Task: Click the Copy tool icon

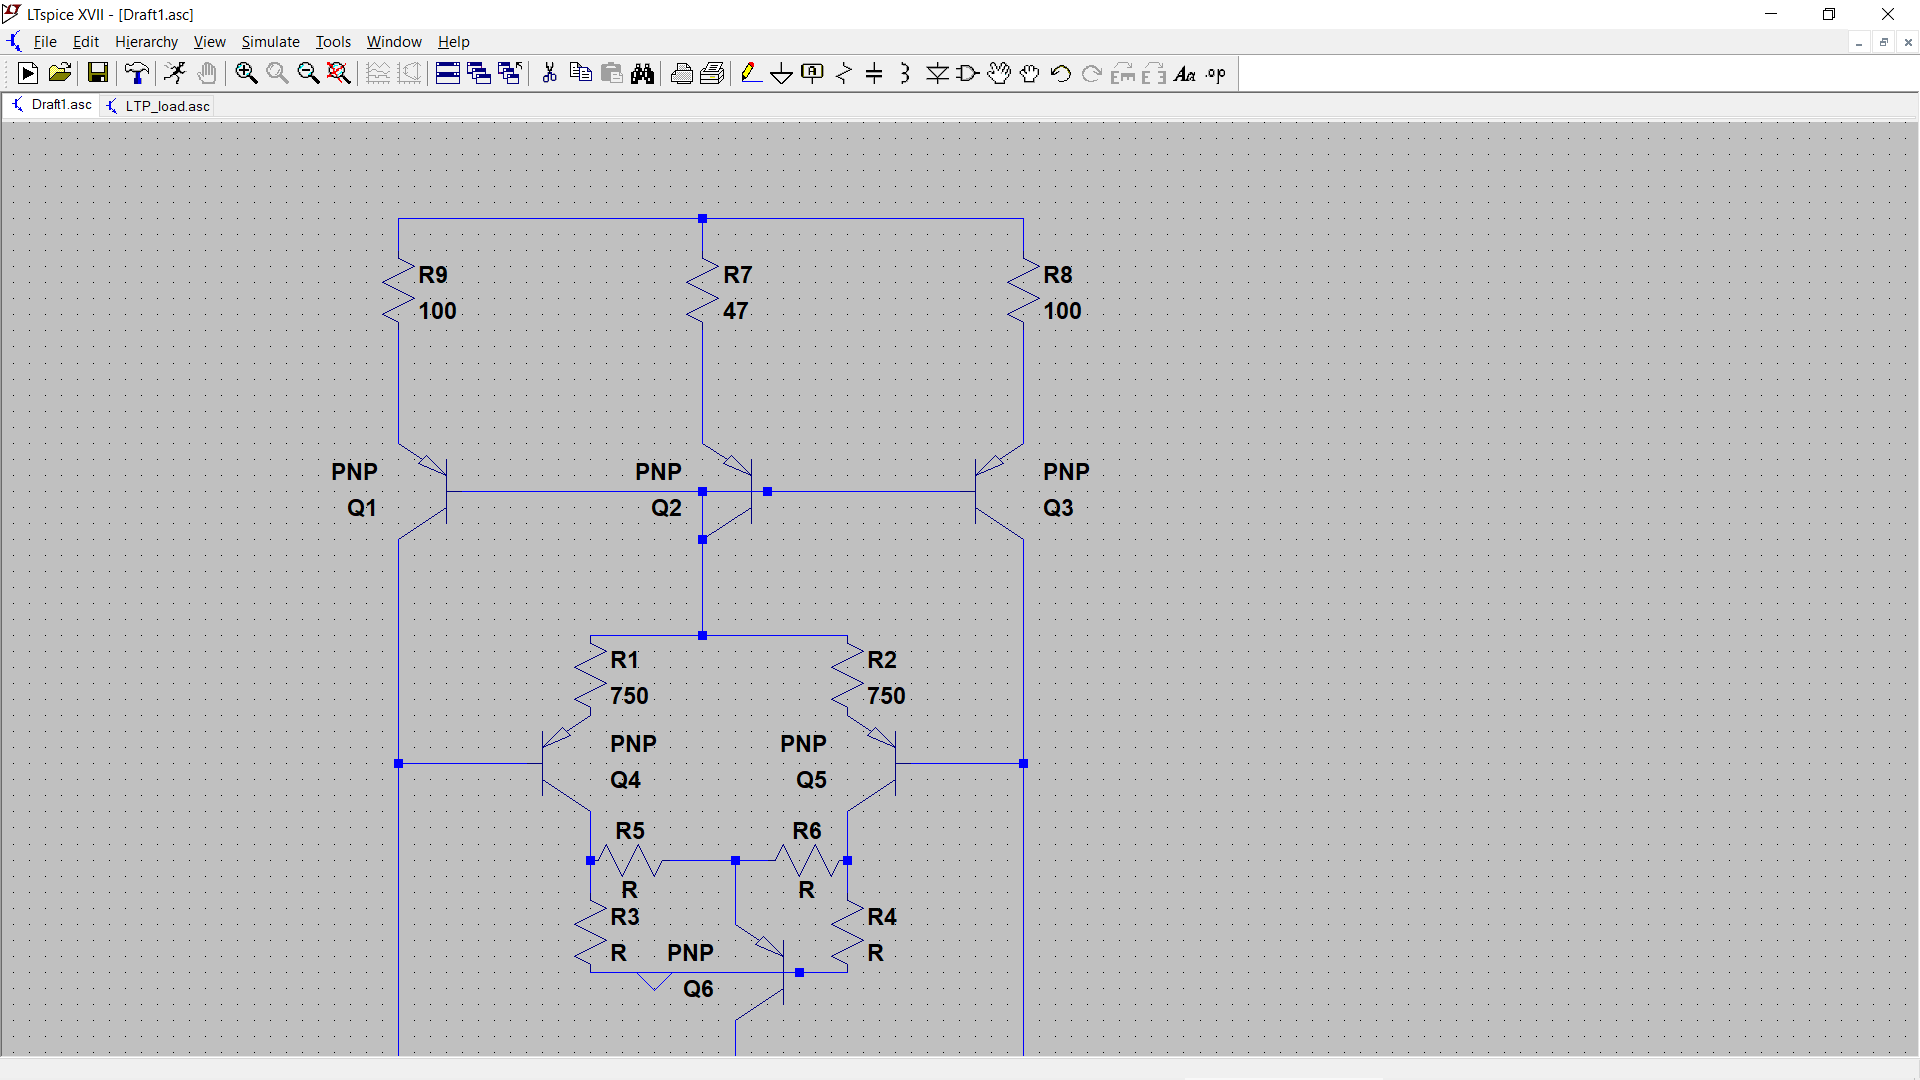Action: [x=580, y=73]
